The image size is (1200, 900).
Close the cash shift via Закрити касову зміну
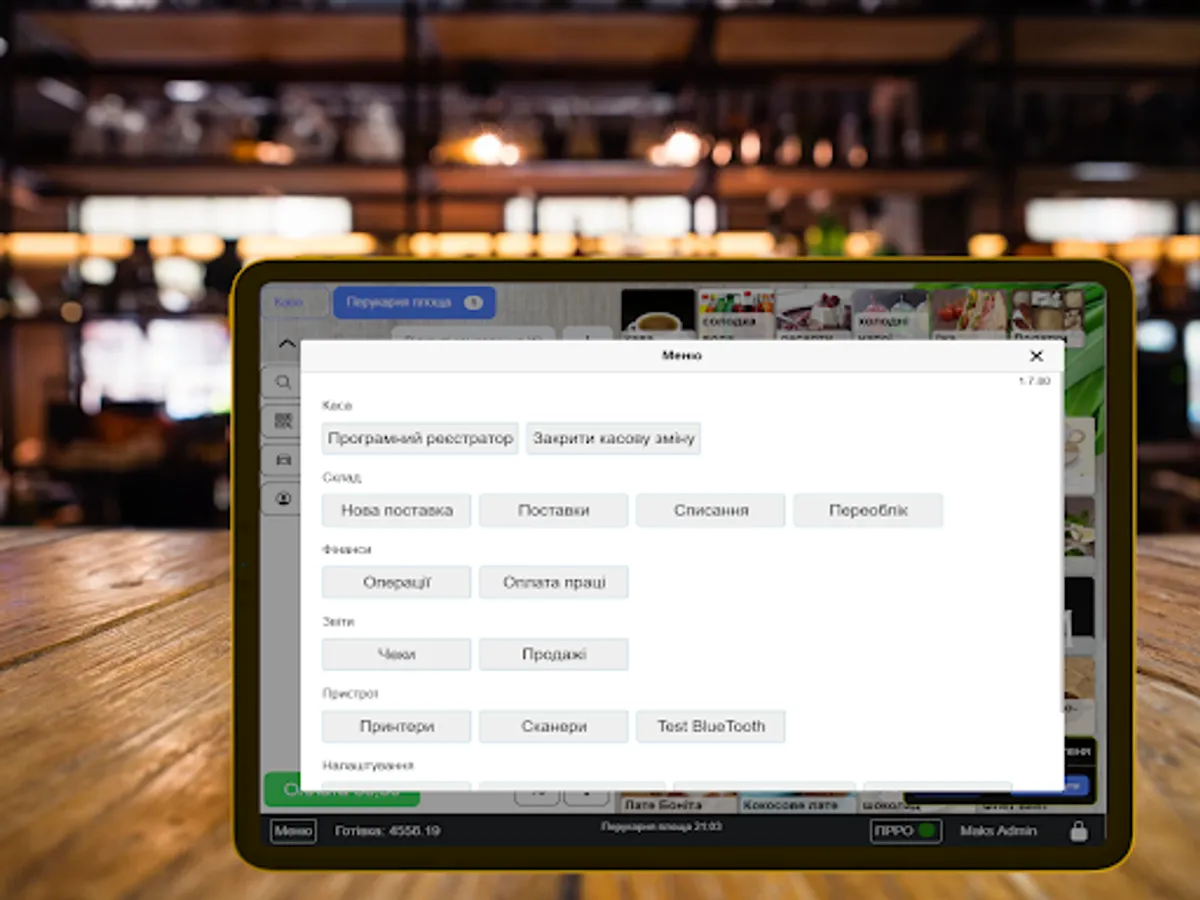pos(613,438)
